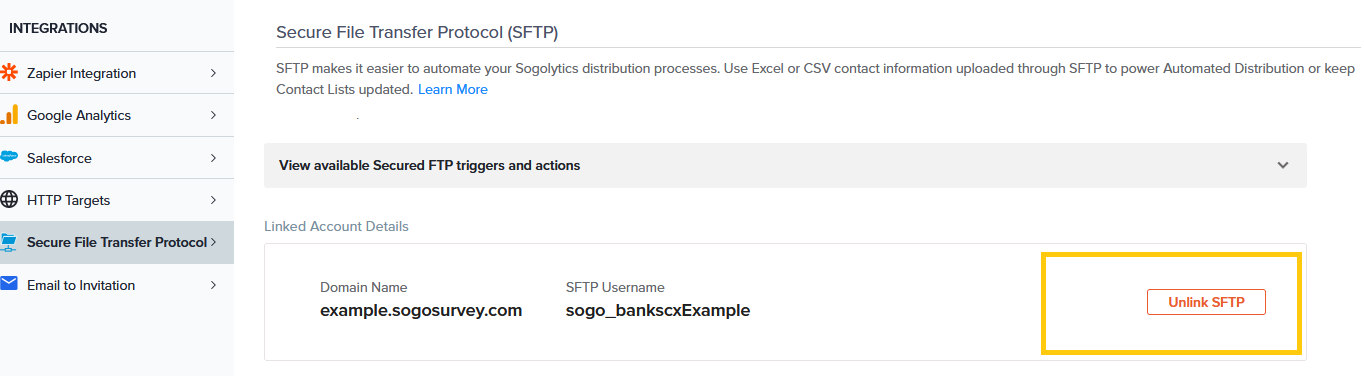Screen dimensions: 1364x376
Task: Click the Google Analytics bar chart icon
Action: 9,115
